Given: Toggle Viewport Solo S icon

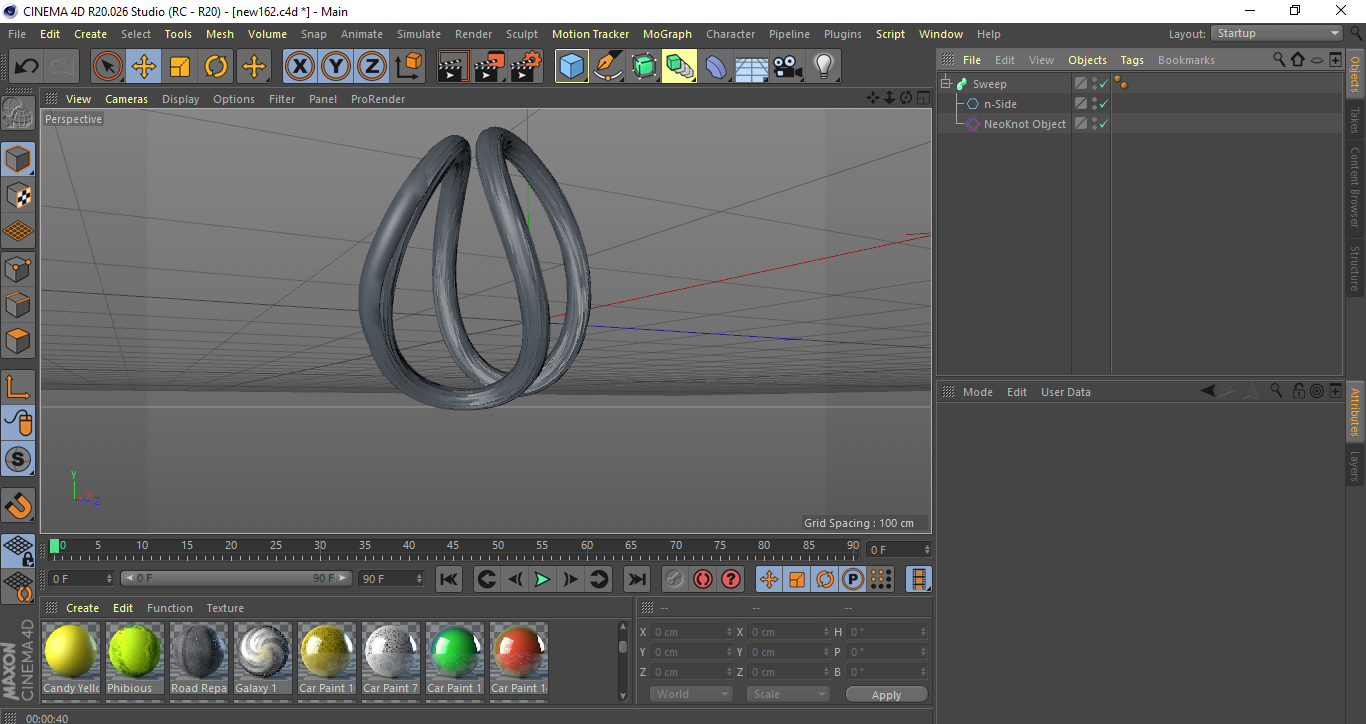Looking at the screenshot, I should pos(18,459).
